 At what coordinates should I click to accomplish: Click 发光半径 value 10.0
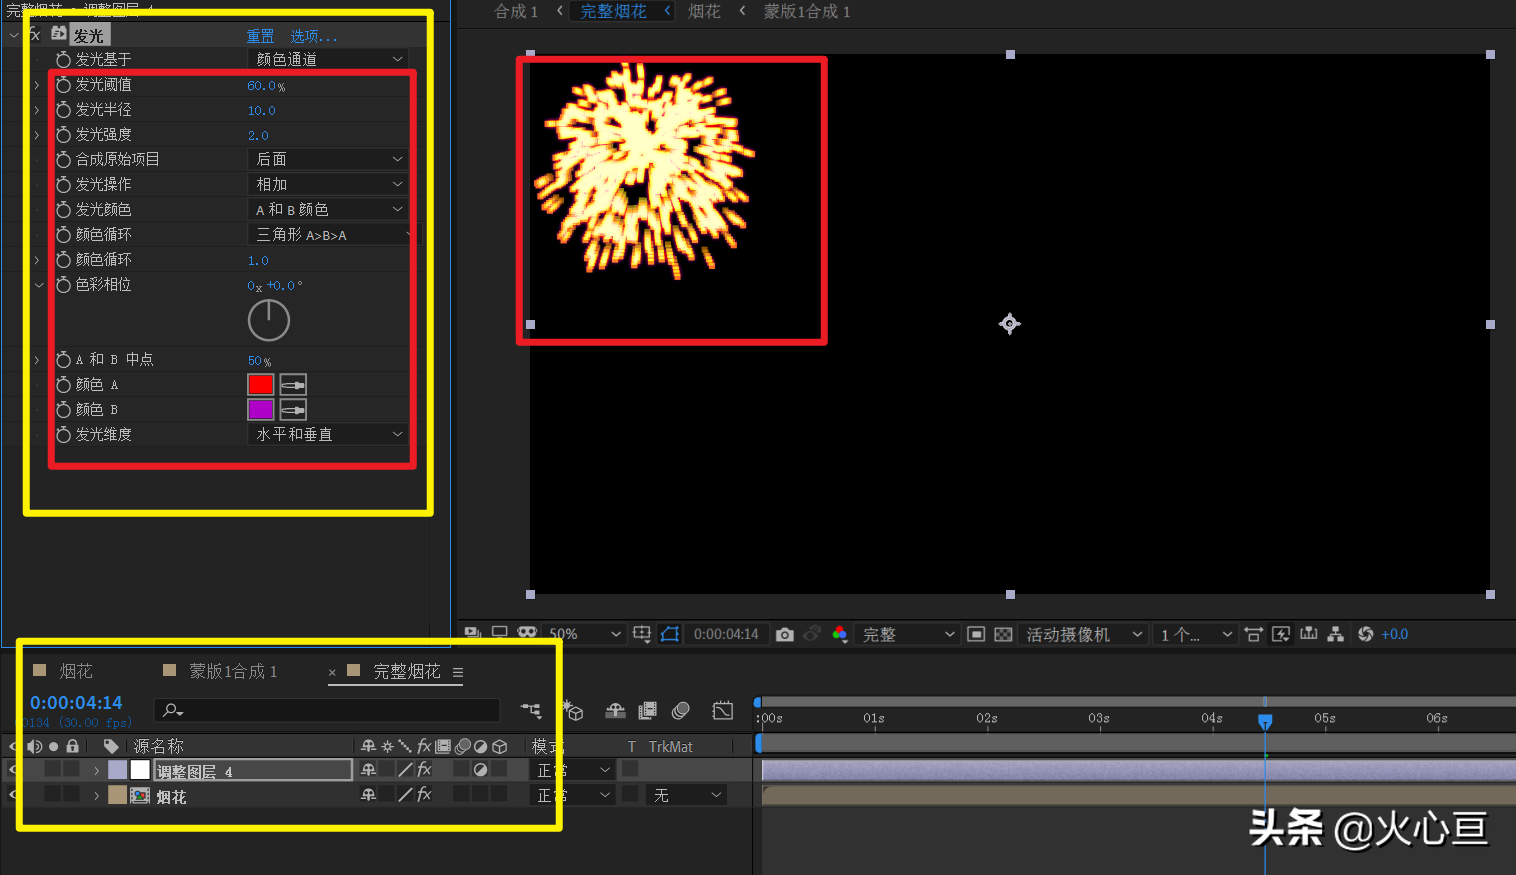click(x=262, y=111)
